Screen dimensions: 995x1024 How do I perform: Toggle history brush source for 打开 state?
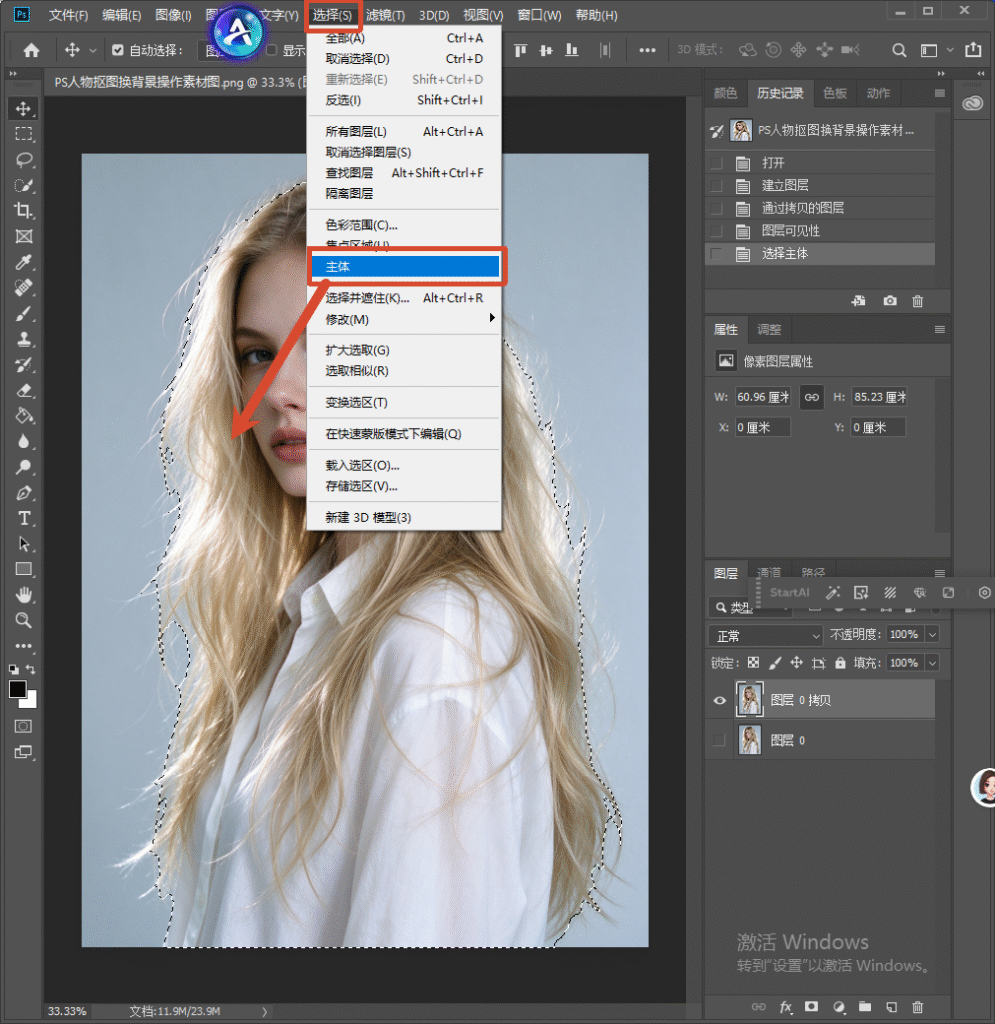(x=716, y=163)
